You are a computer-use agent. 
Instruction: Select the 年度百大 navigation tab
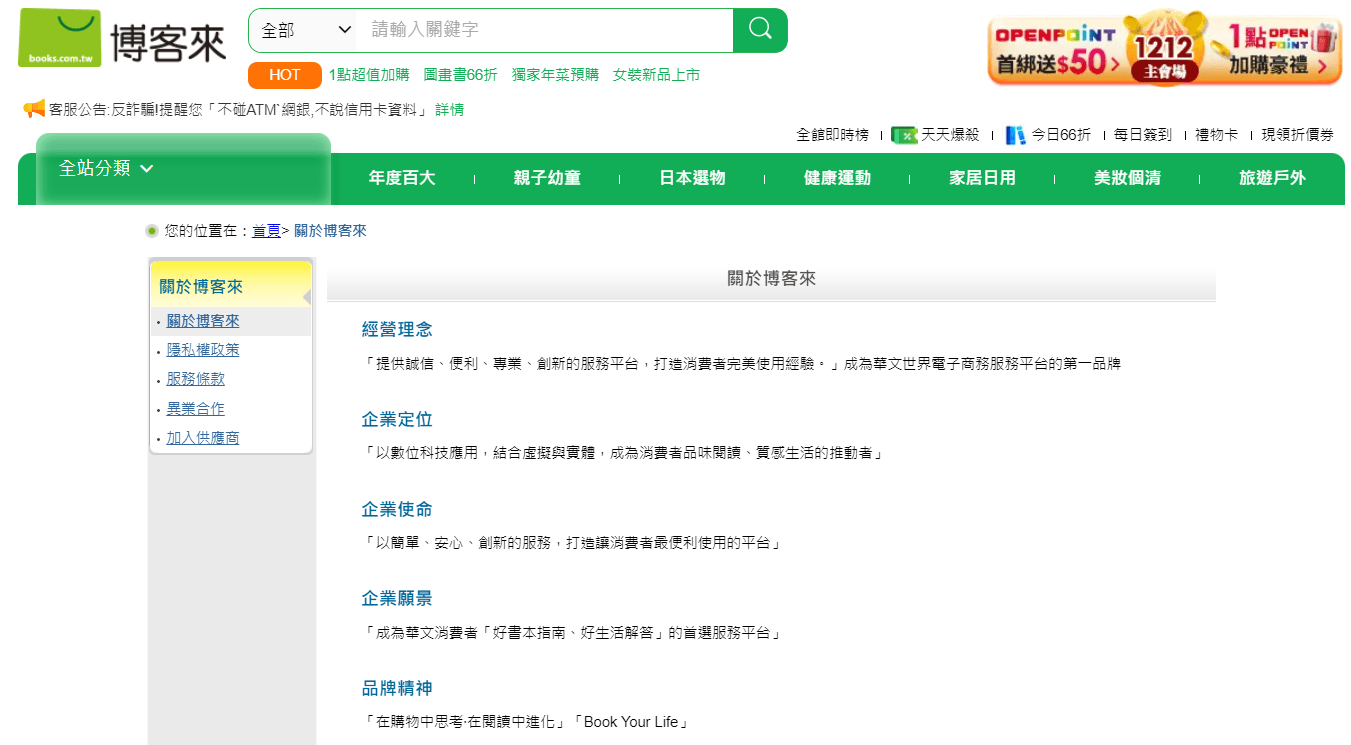click(x=402, y=178)
